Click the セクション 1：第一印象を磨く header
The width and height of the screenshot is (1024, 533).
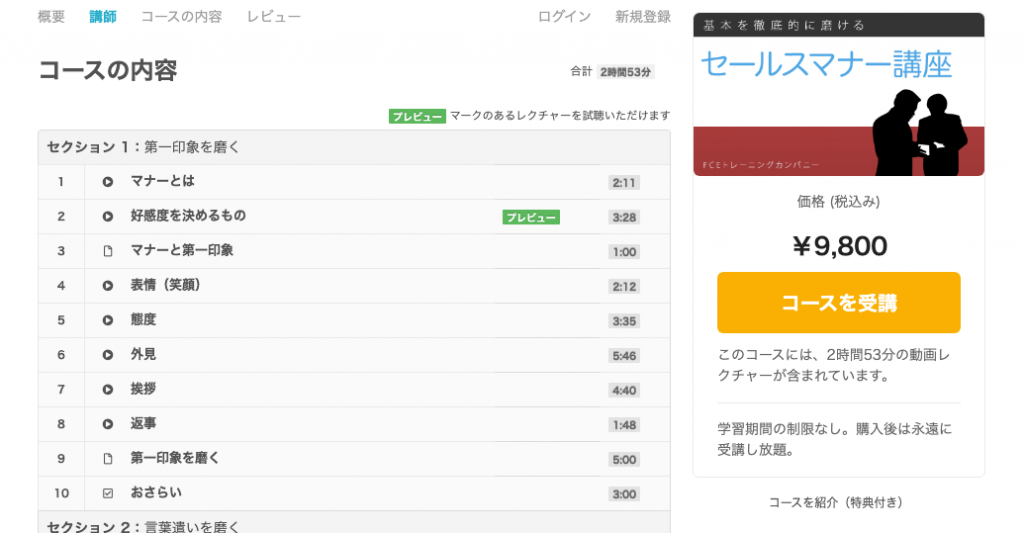tap(354, 147)
